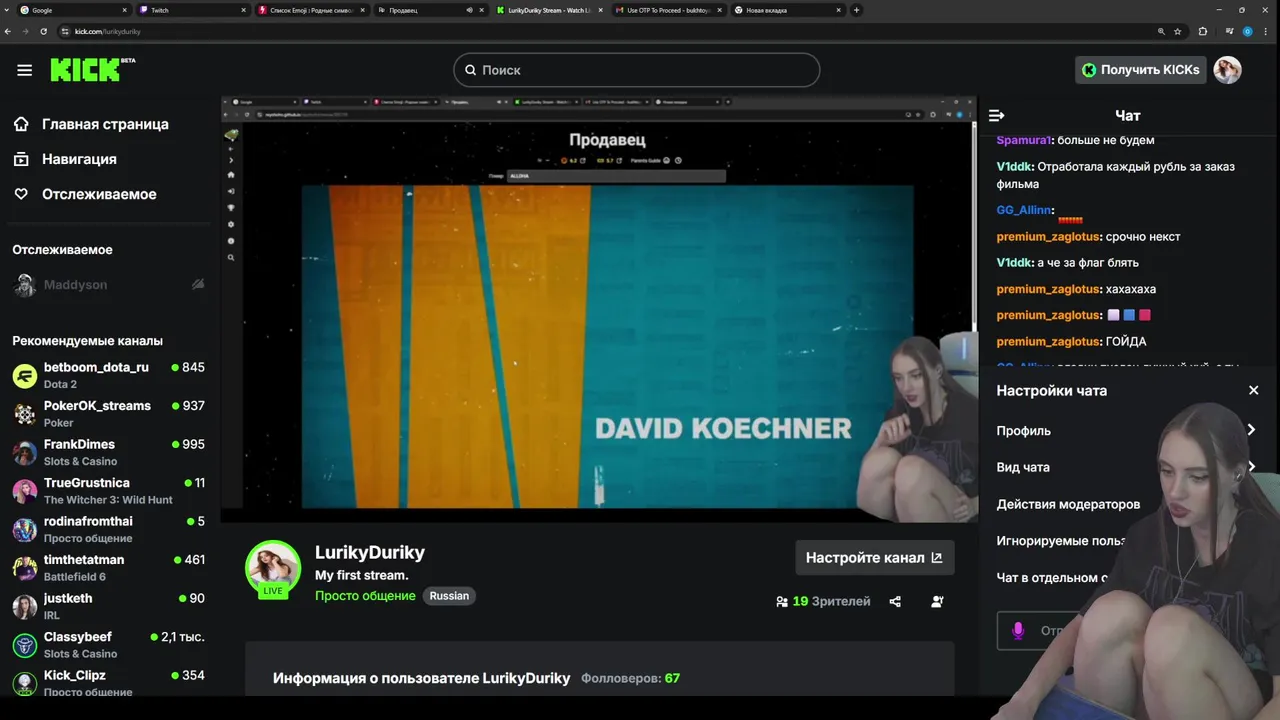Click timthetatman avatar icon
Screen dimensions: 1280x720
coord(25,567)
